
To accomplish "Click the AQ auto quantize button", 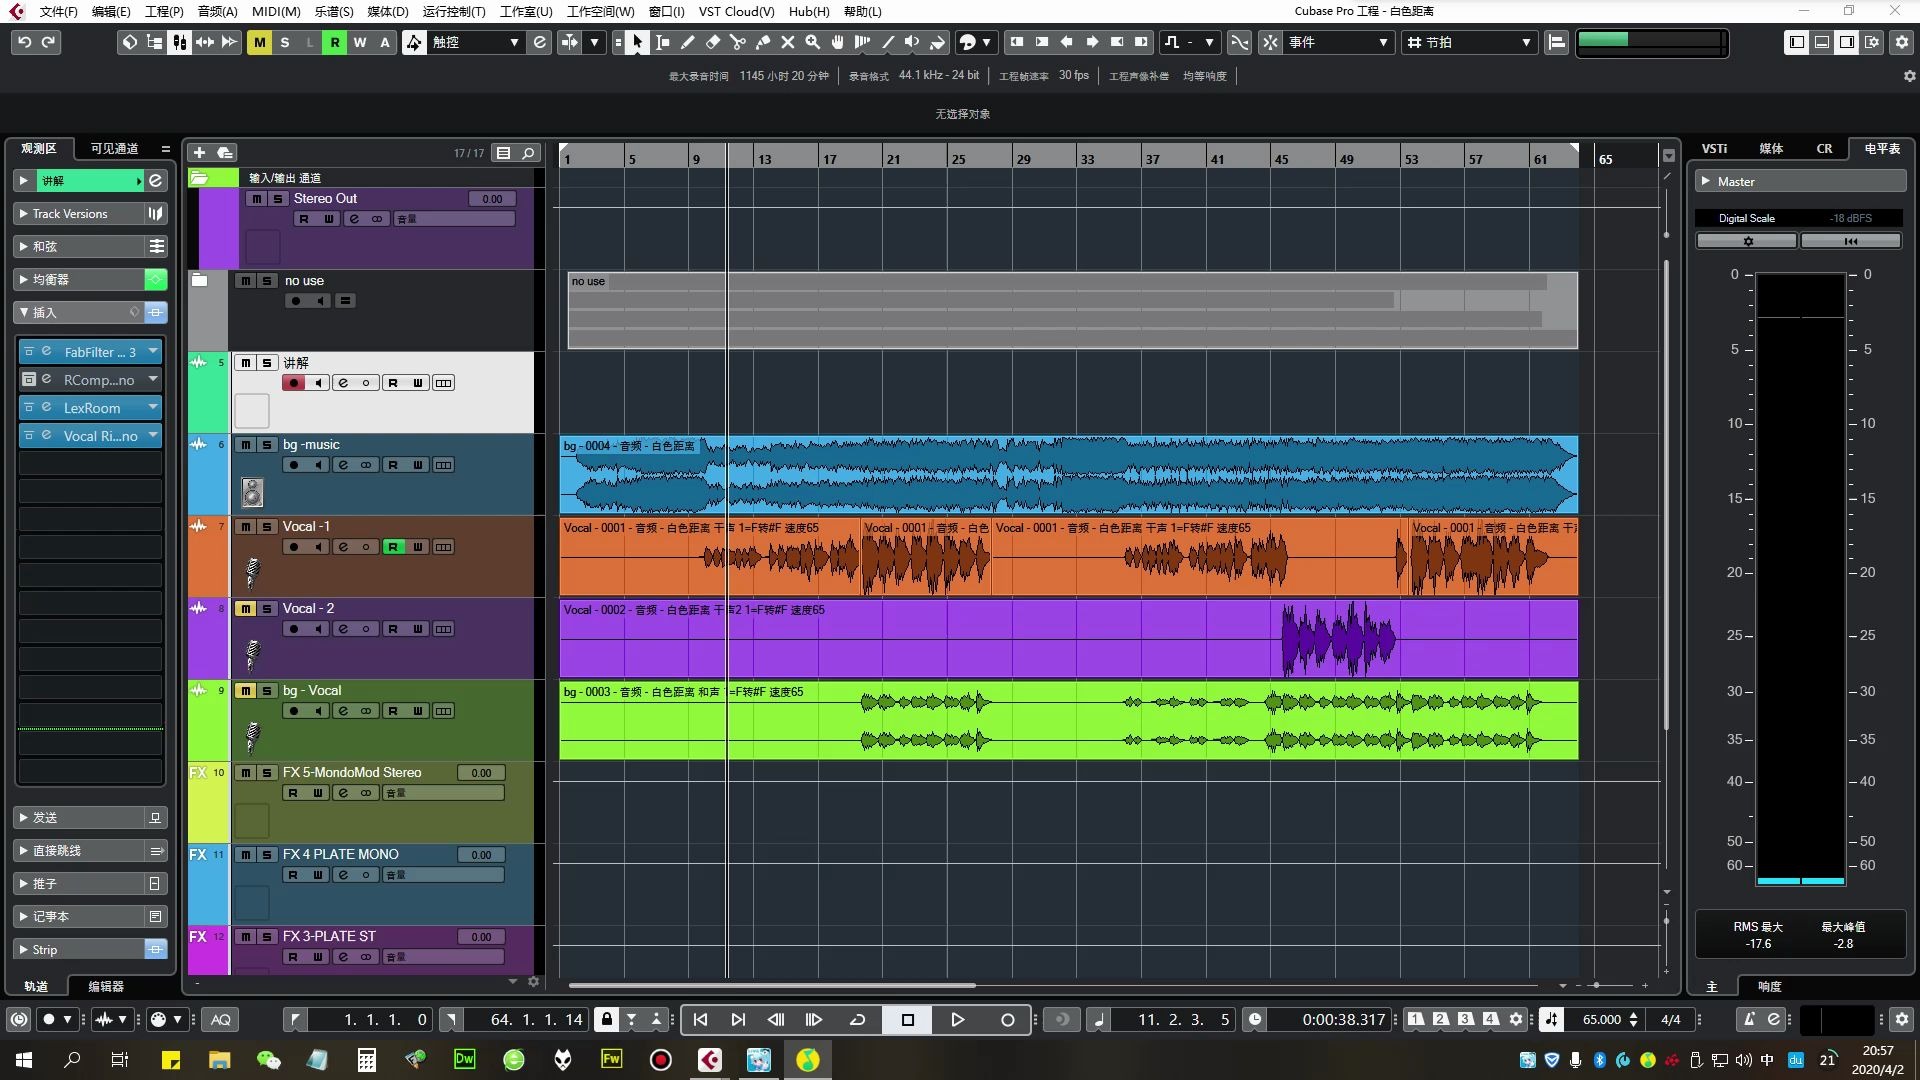I will coord(220,1020).
